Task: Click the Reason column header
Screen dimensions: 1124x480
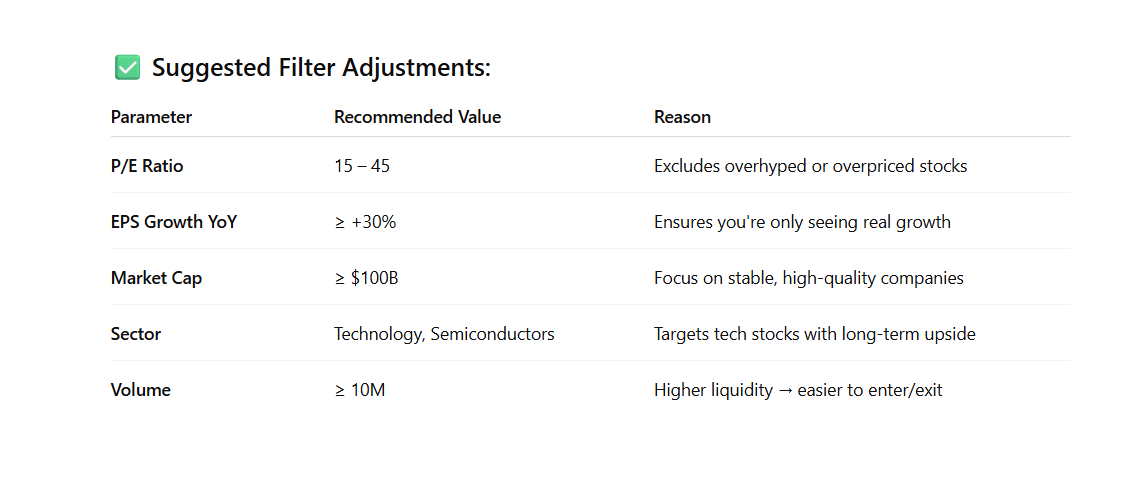Action: click(682, 117)
